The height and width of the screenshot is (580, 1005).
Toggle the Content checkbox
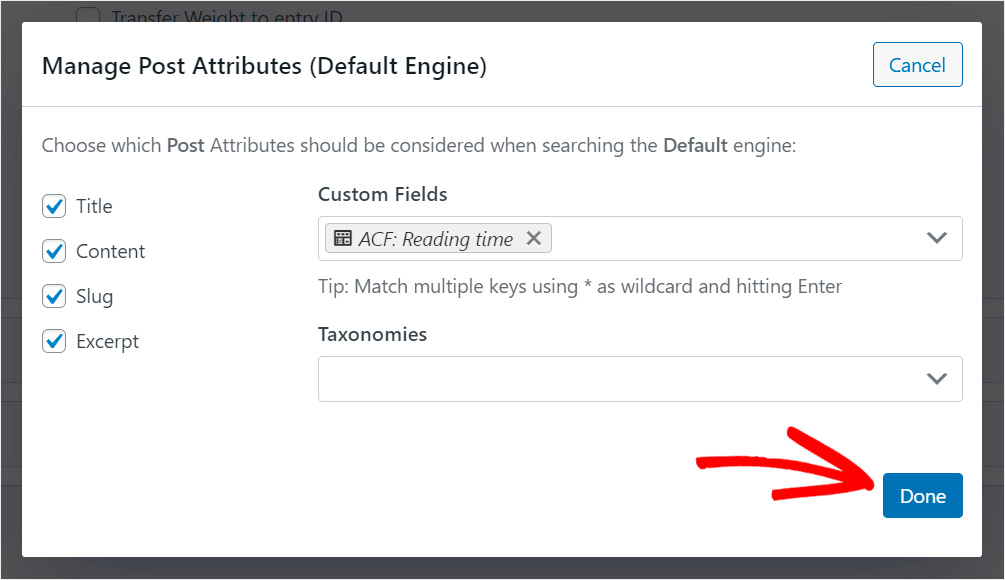coord(54,251)
